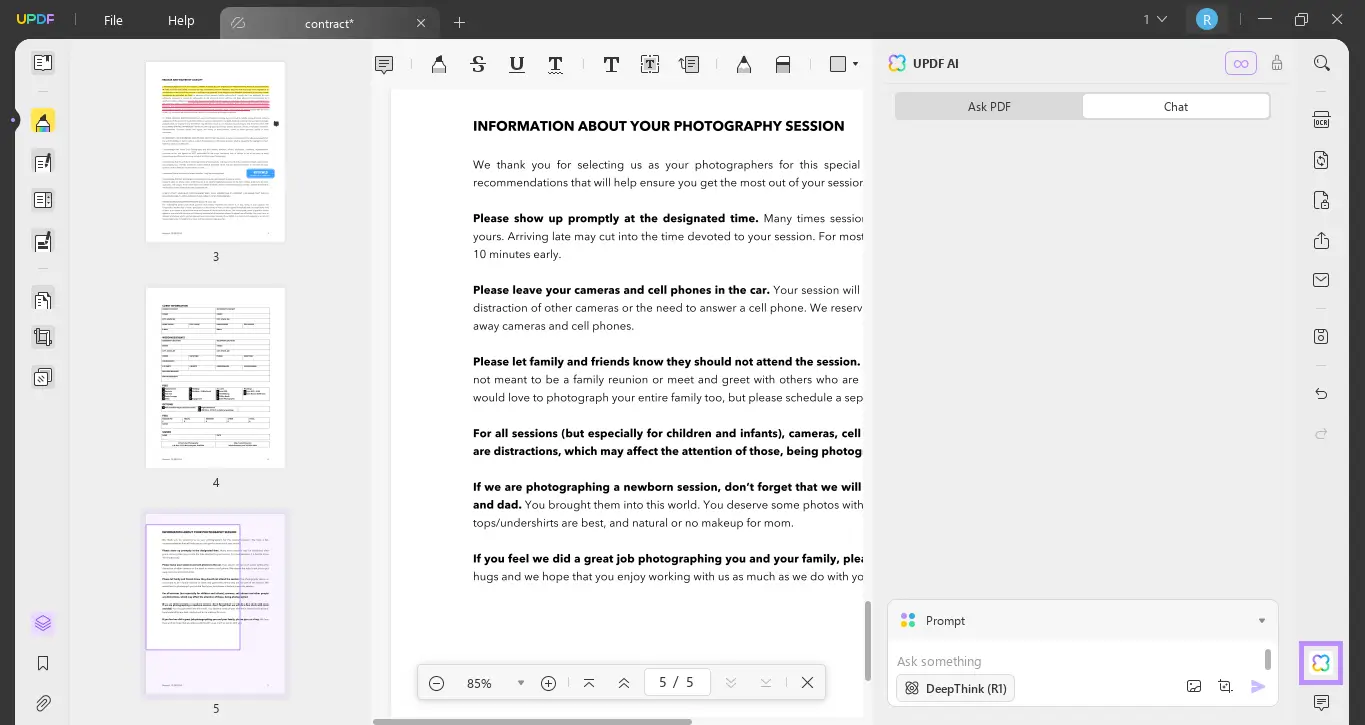This screenshot has width=1365, height=725.
Task: Toggle DeepThink (R1) mode
Action: point(956,688)
